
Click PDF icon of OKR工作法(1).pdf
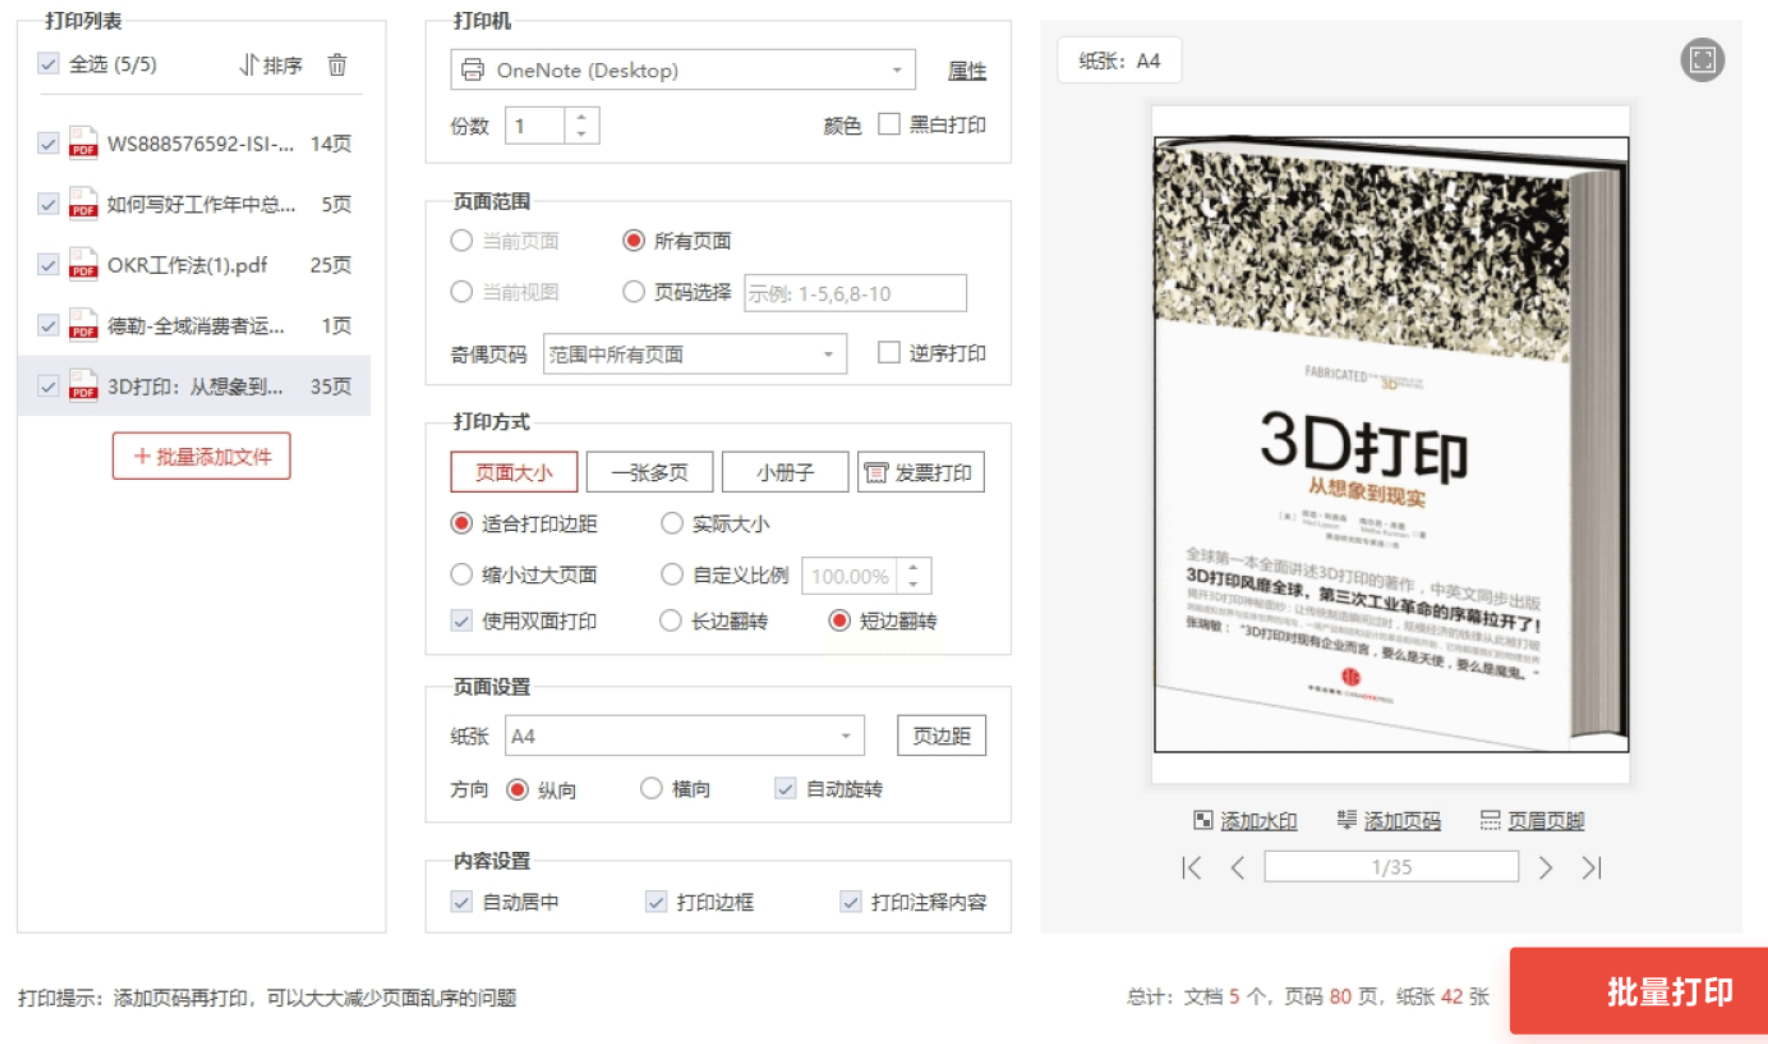[83, 265]
